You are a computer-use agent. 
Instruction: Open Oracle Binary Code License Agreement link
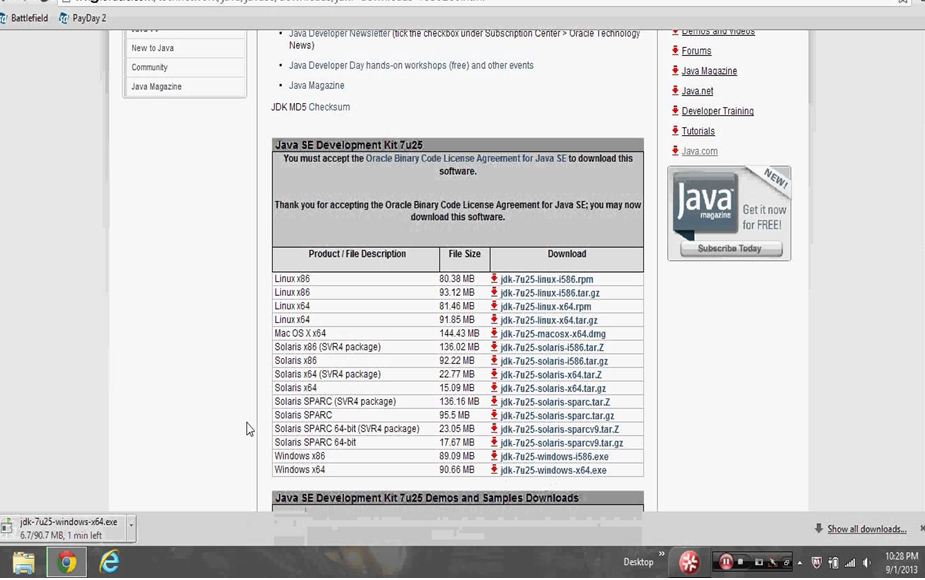(x=466, y=158)
